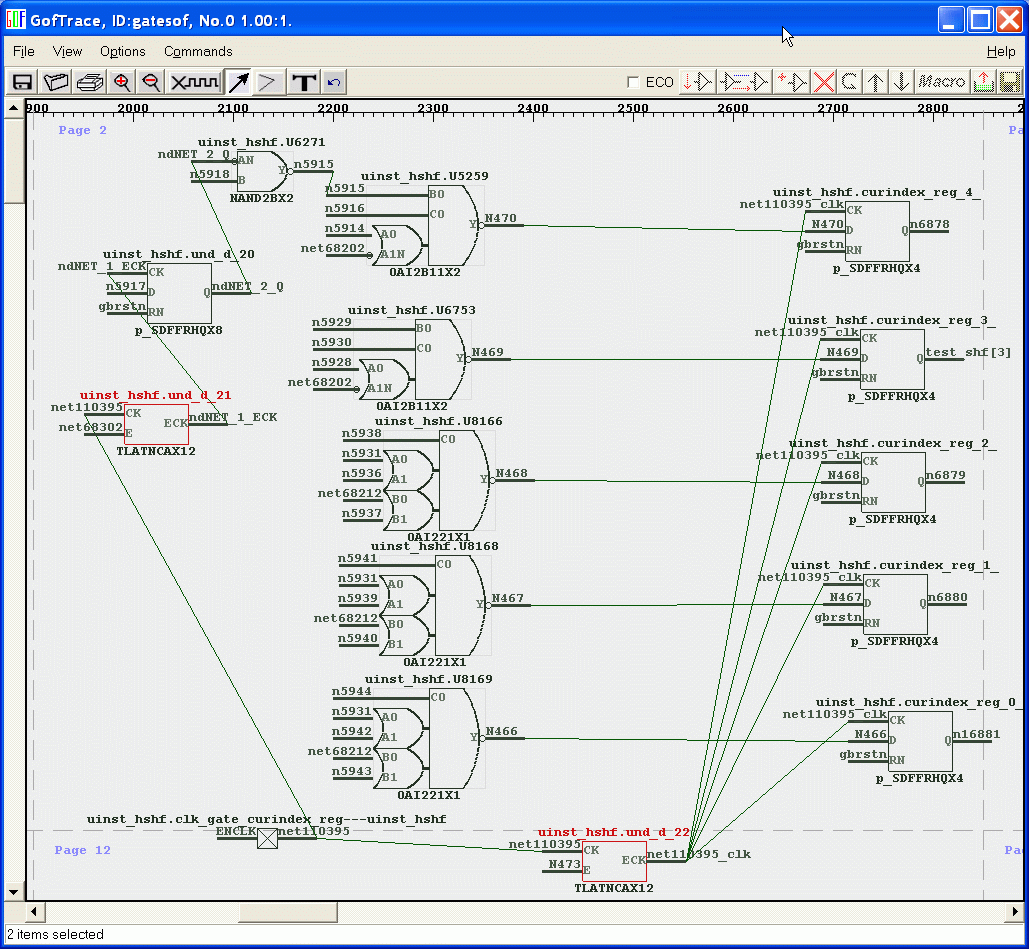This screenshot has width=1029, height=949.
Task: Open a file with the folder icon
Action: (56, 82)
